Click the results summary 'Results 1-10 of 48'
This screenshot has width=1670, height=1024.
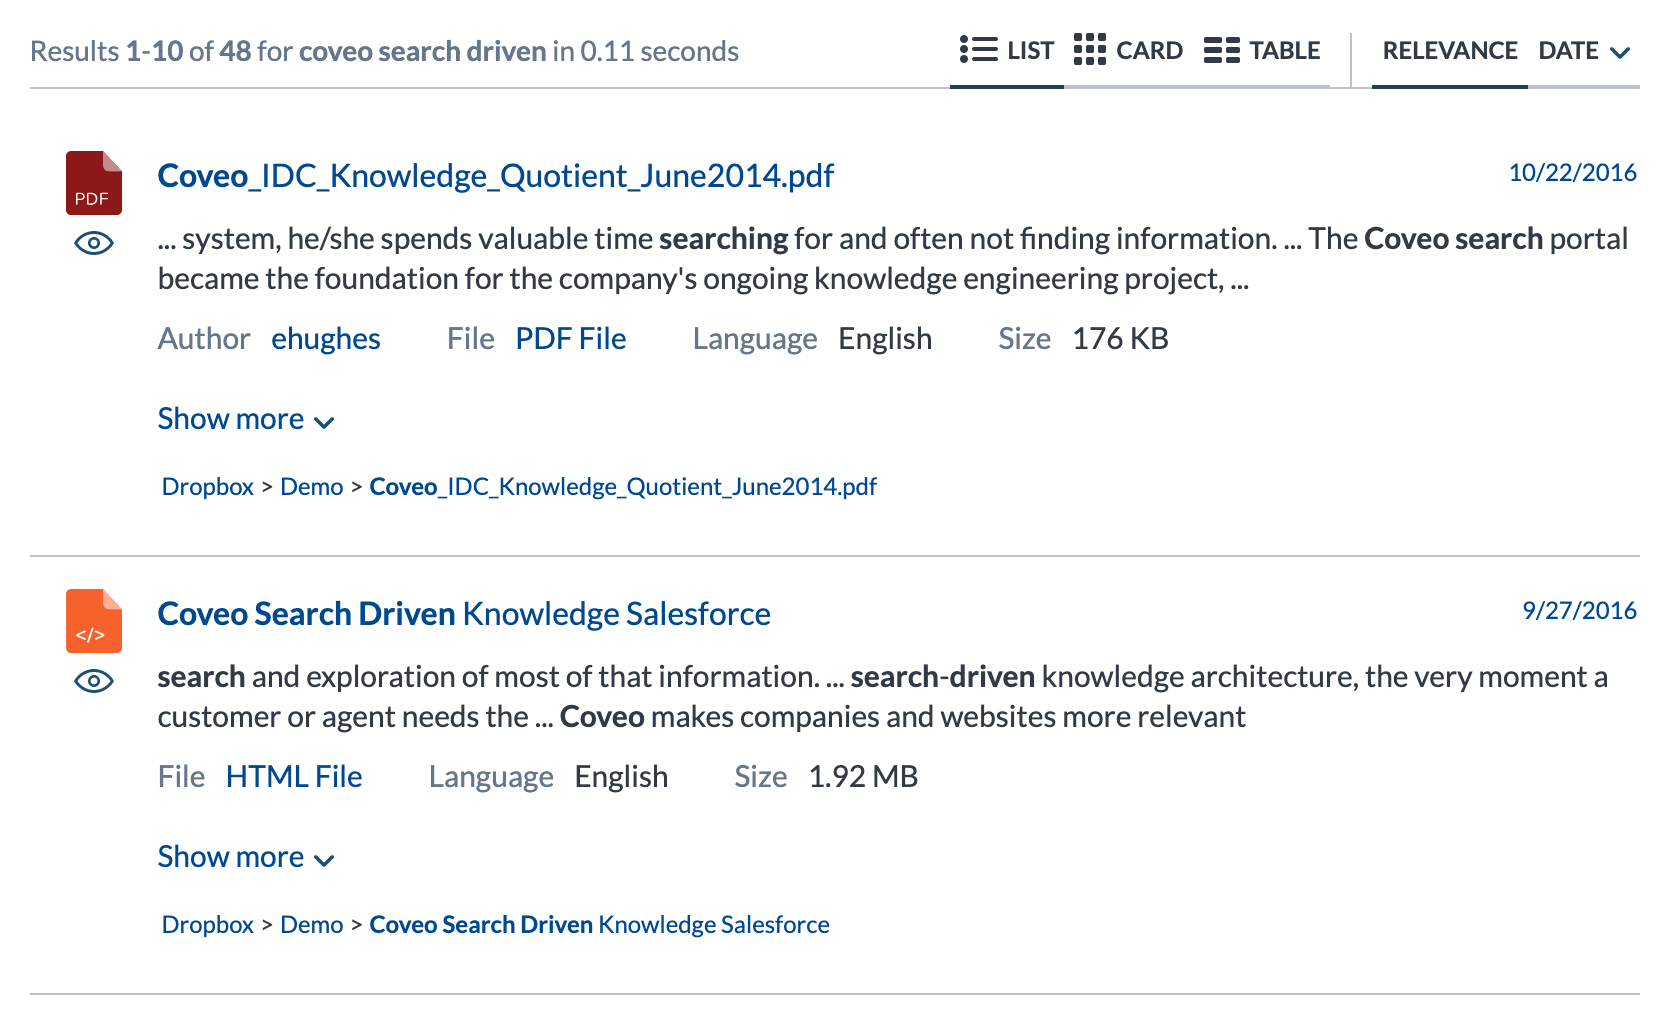tap(140, 51)
